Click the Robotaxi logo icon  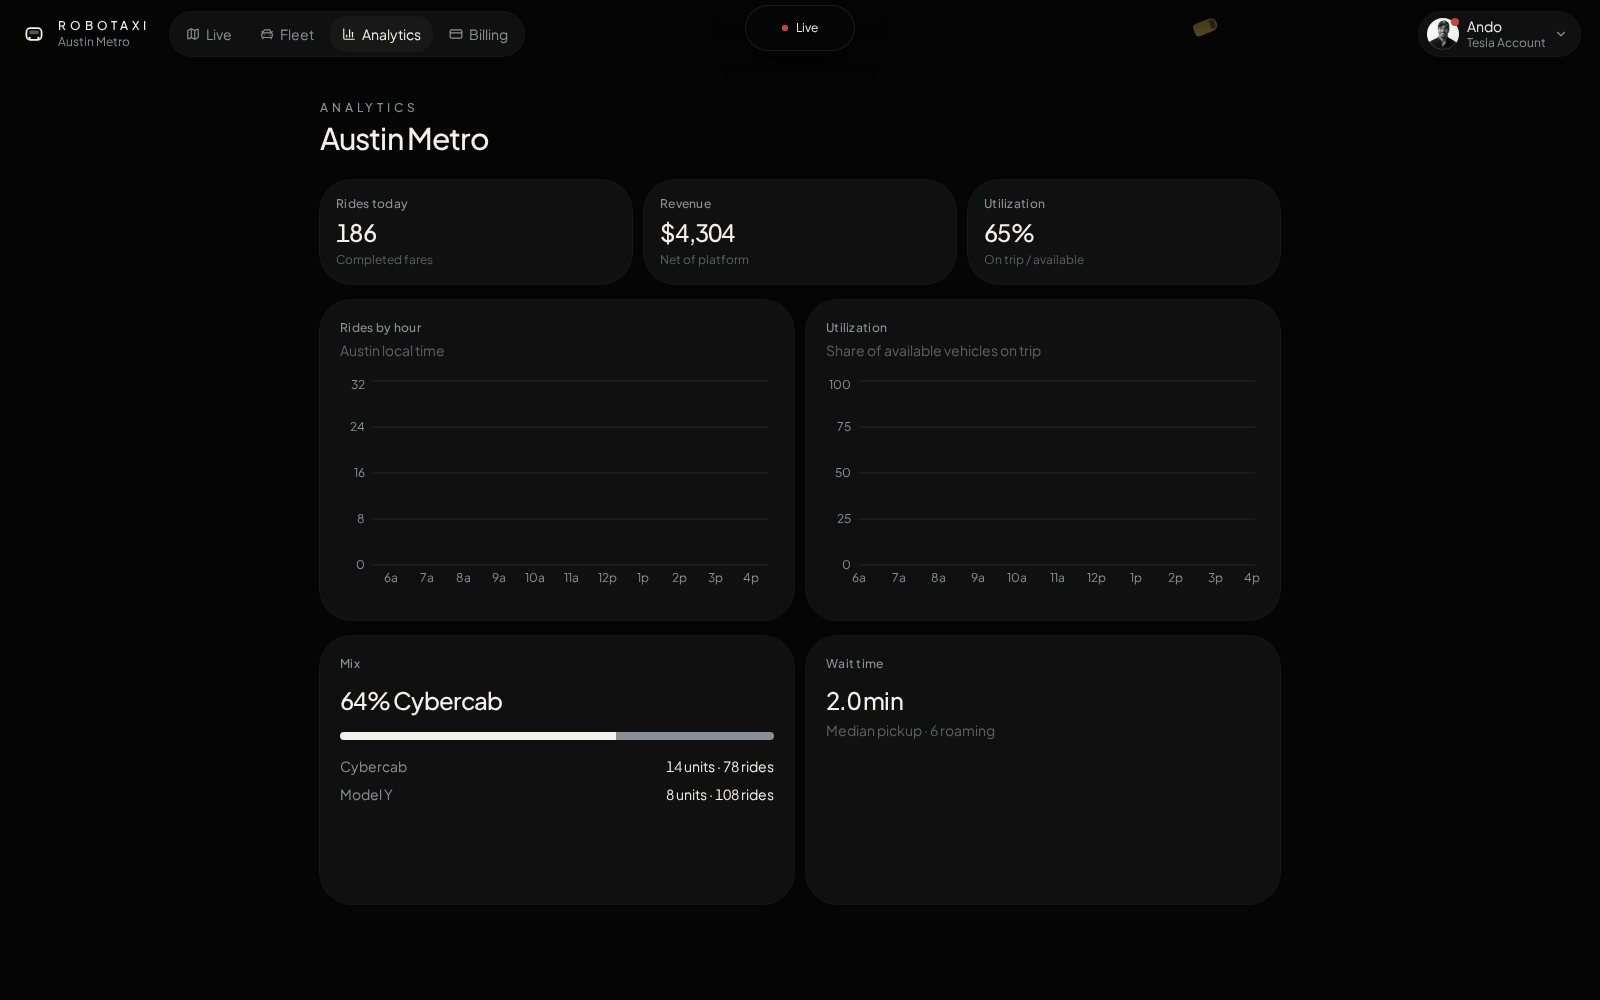[x=34, y=34]
